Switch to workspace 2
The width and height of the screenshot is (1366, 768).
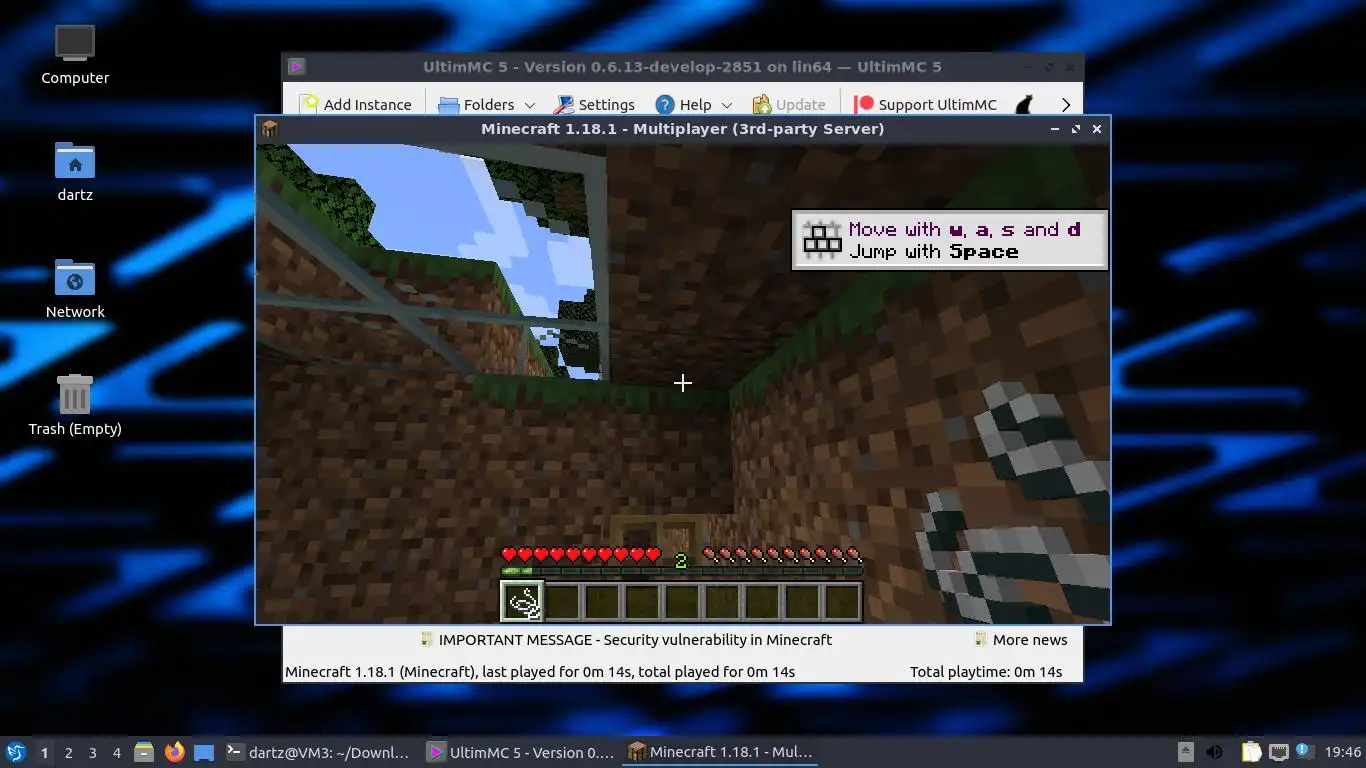(x=69, y=752)
